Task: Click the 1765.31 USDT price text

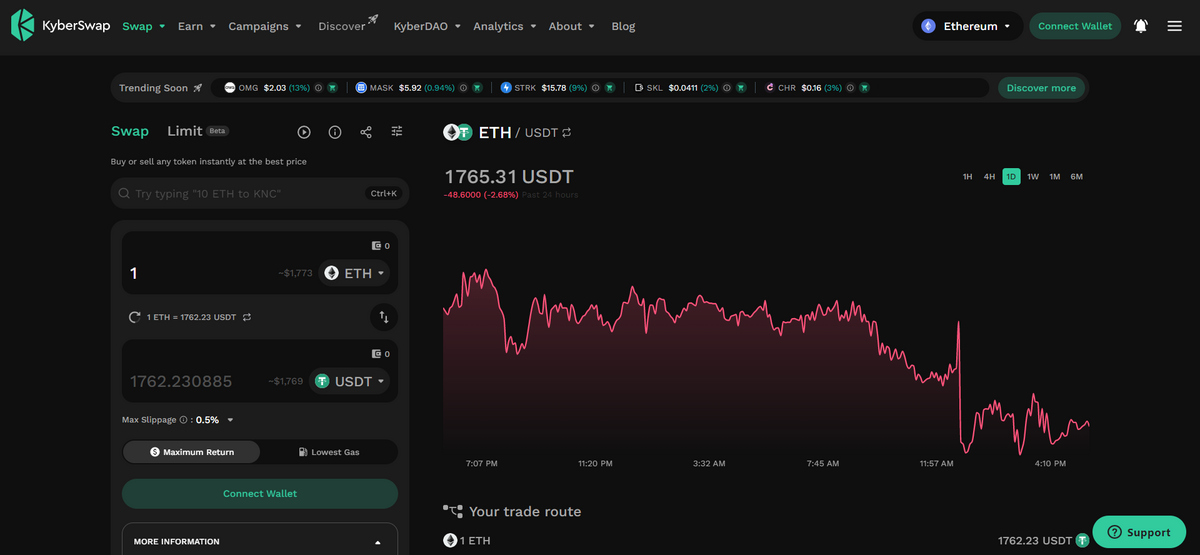Action: pyautogui.click(x=509, y=176)
